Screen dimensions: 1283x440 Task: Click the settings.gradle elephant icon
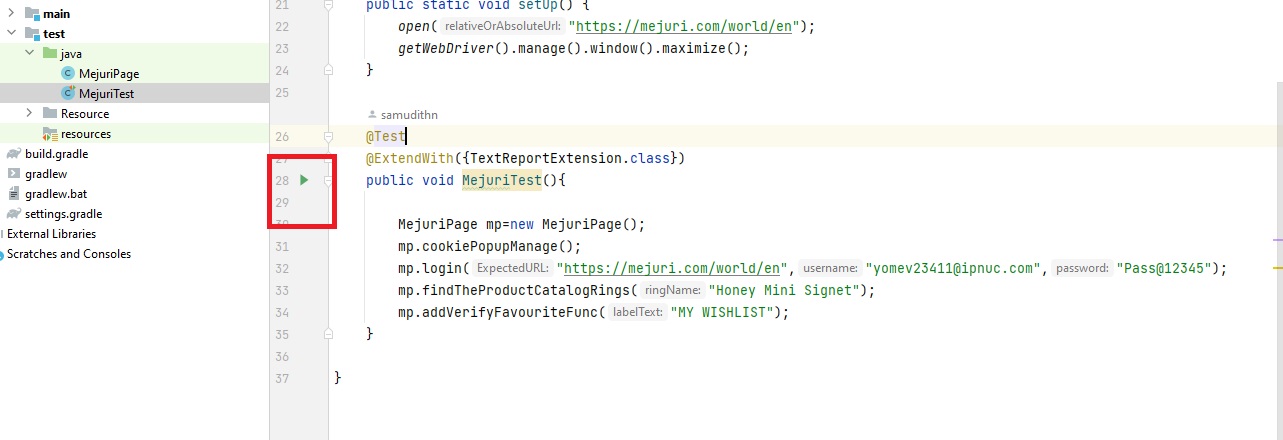(13, 213)
